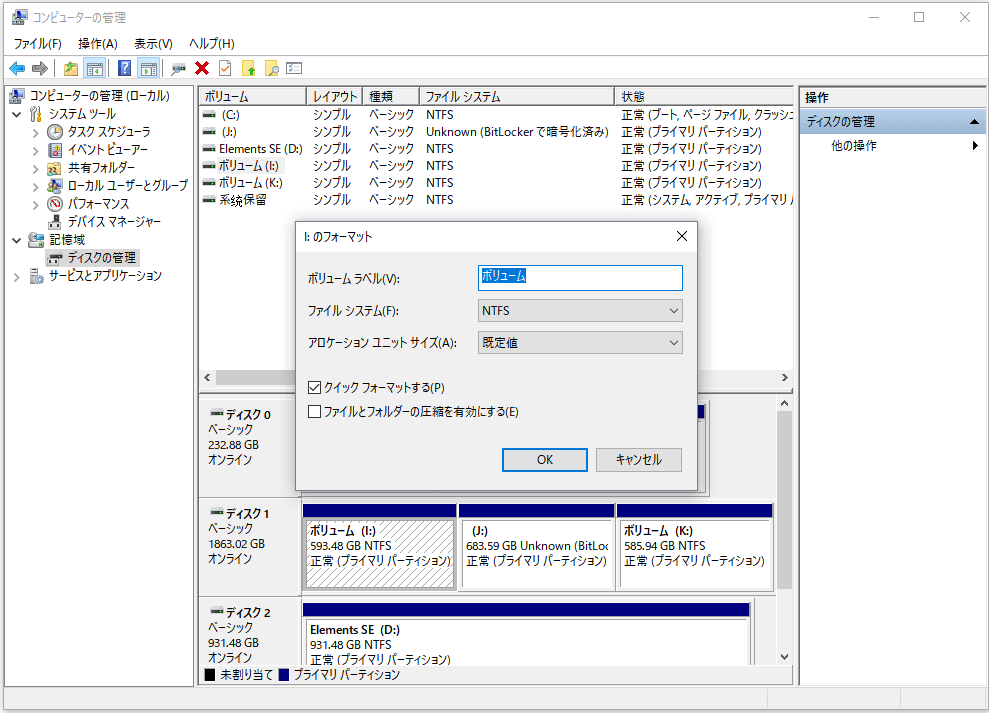Click the volume label text field
This screenshot has height=713, width=989.
pyautogui.click(x=581, y=277)
